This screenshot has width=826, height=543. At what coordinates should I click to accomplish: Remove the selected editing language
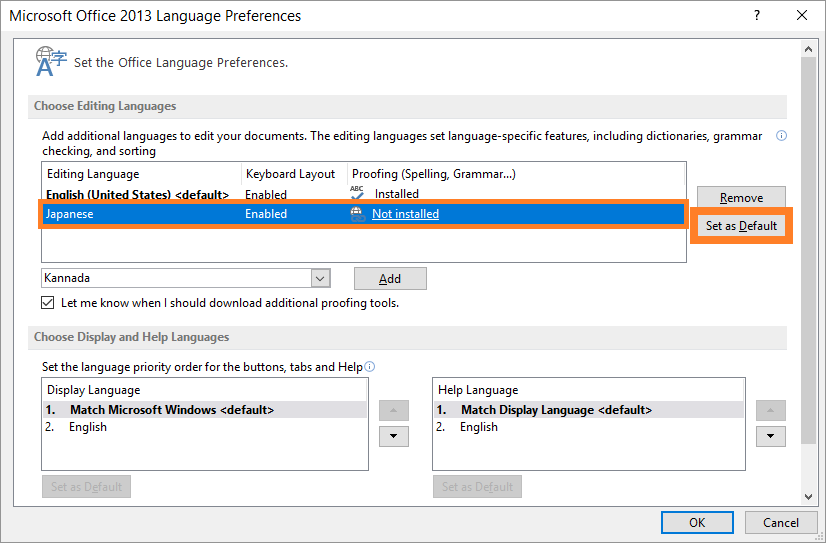[741, 198]
